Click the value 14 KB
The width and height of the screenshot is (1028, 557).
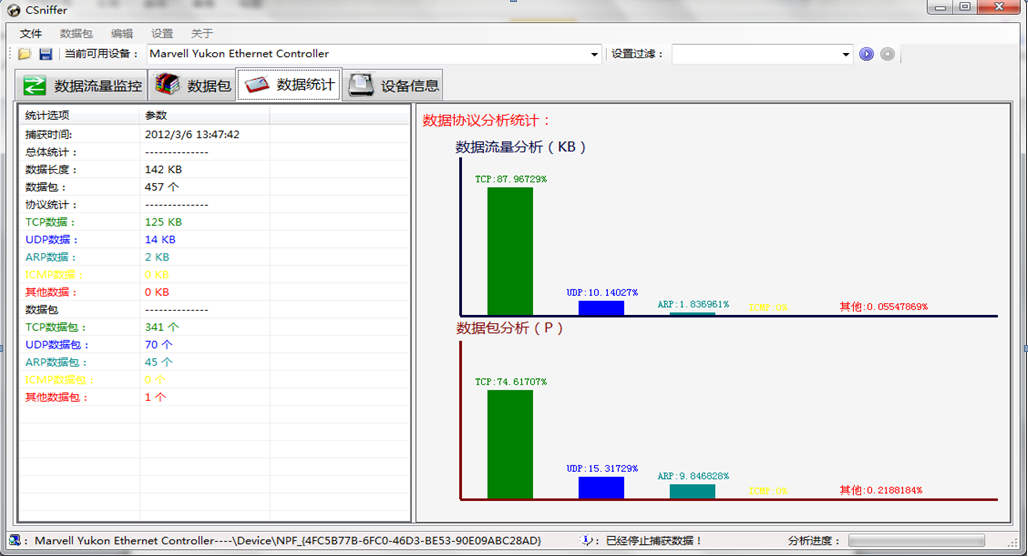tap(160, 240)
